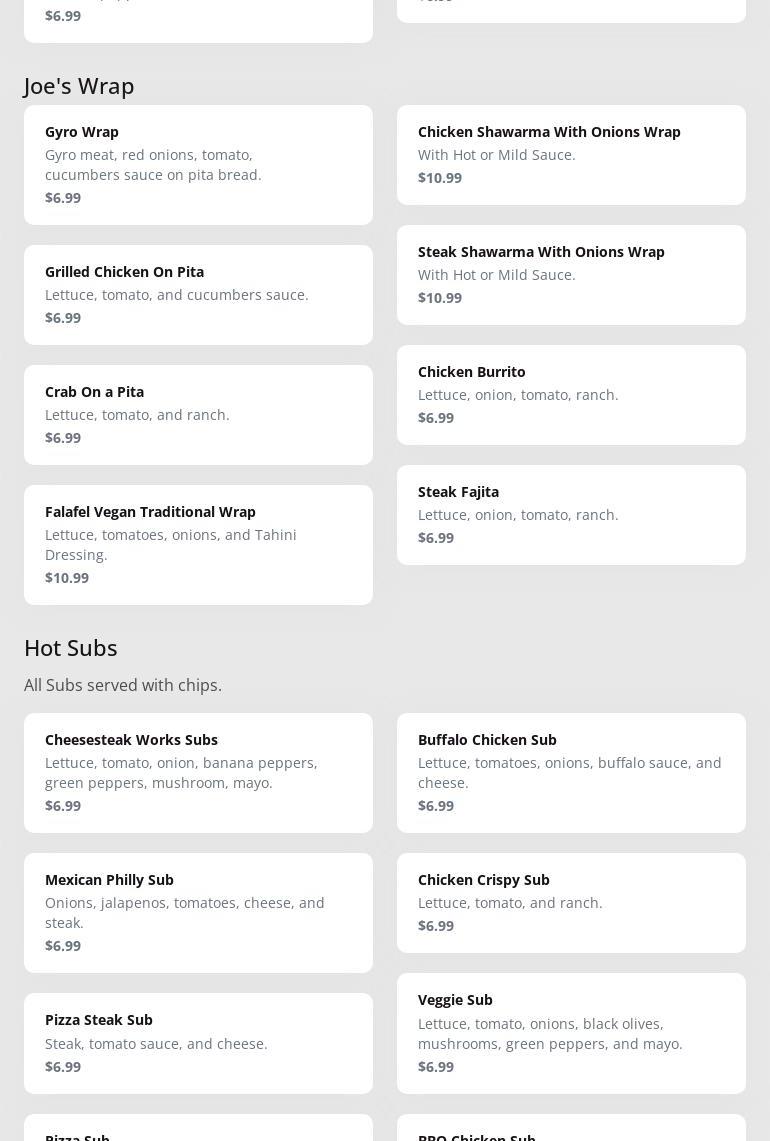The width and height of the screenshot is (770, 1141).
Task: Select the Gyro Wrap menu item
Action: pos(198,164)
